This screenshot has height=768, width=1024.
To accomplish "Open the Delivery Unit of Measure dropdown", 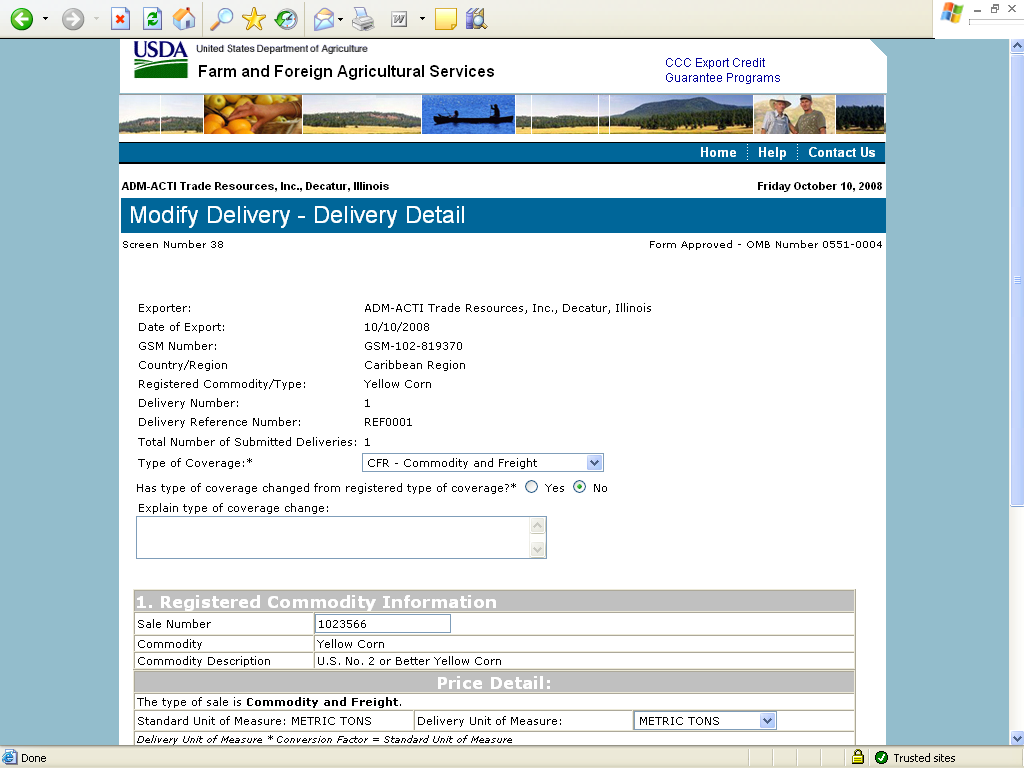I will (x=705, y=720).
